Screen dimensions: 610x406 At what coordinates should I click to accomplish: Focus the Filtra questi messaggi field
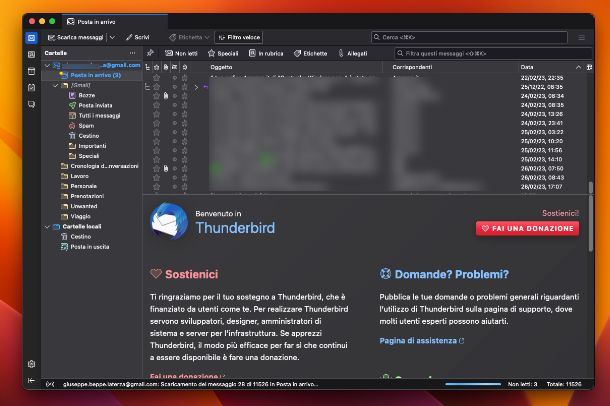point(493,53)
